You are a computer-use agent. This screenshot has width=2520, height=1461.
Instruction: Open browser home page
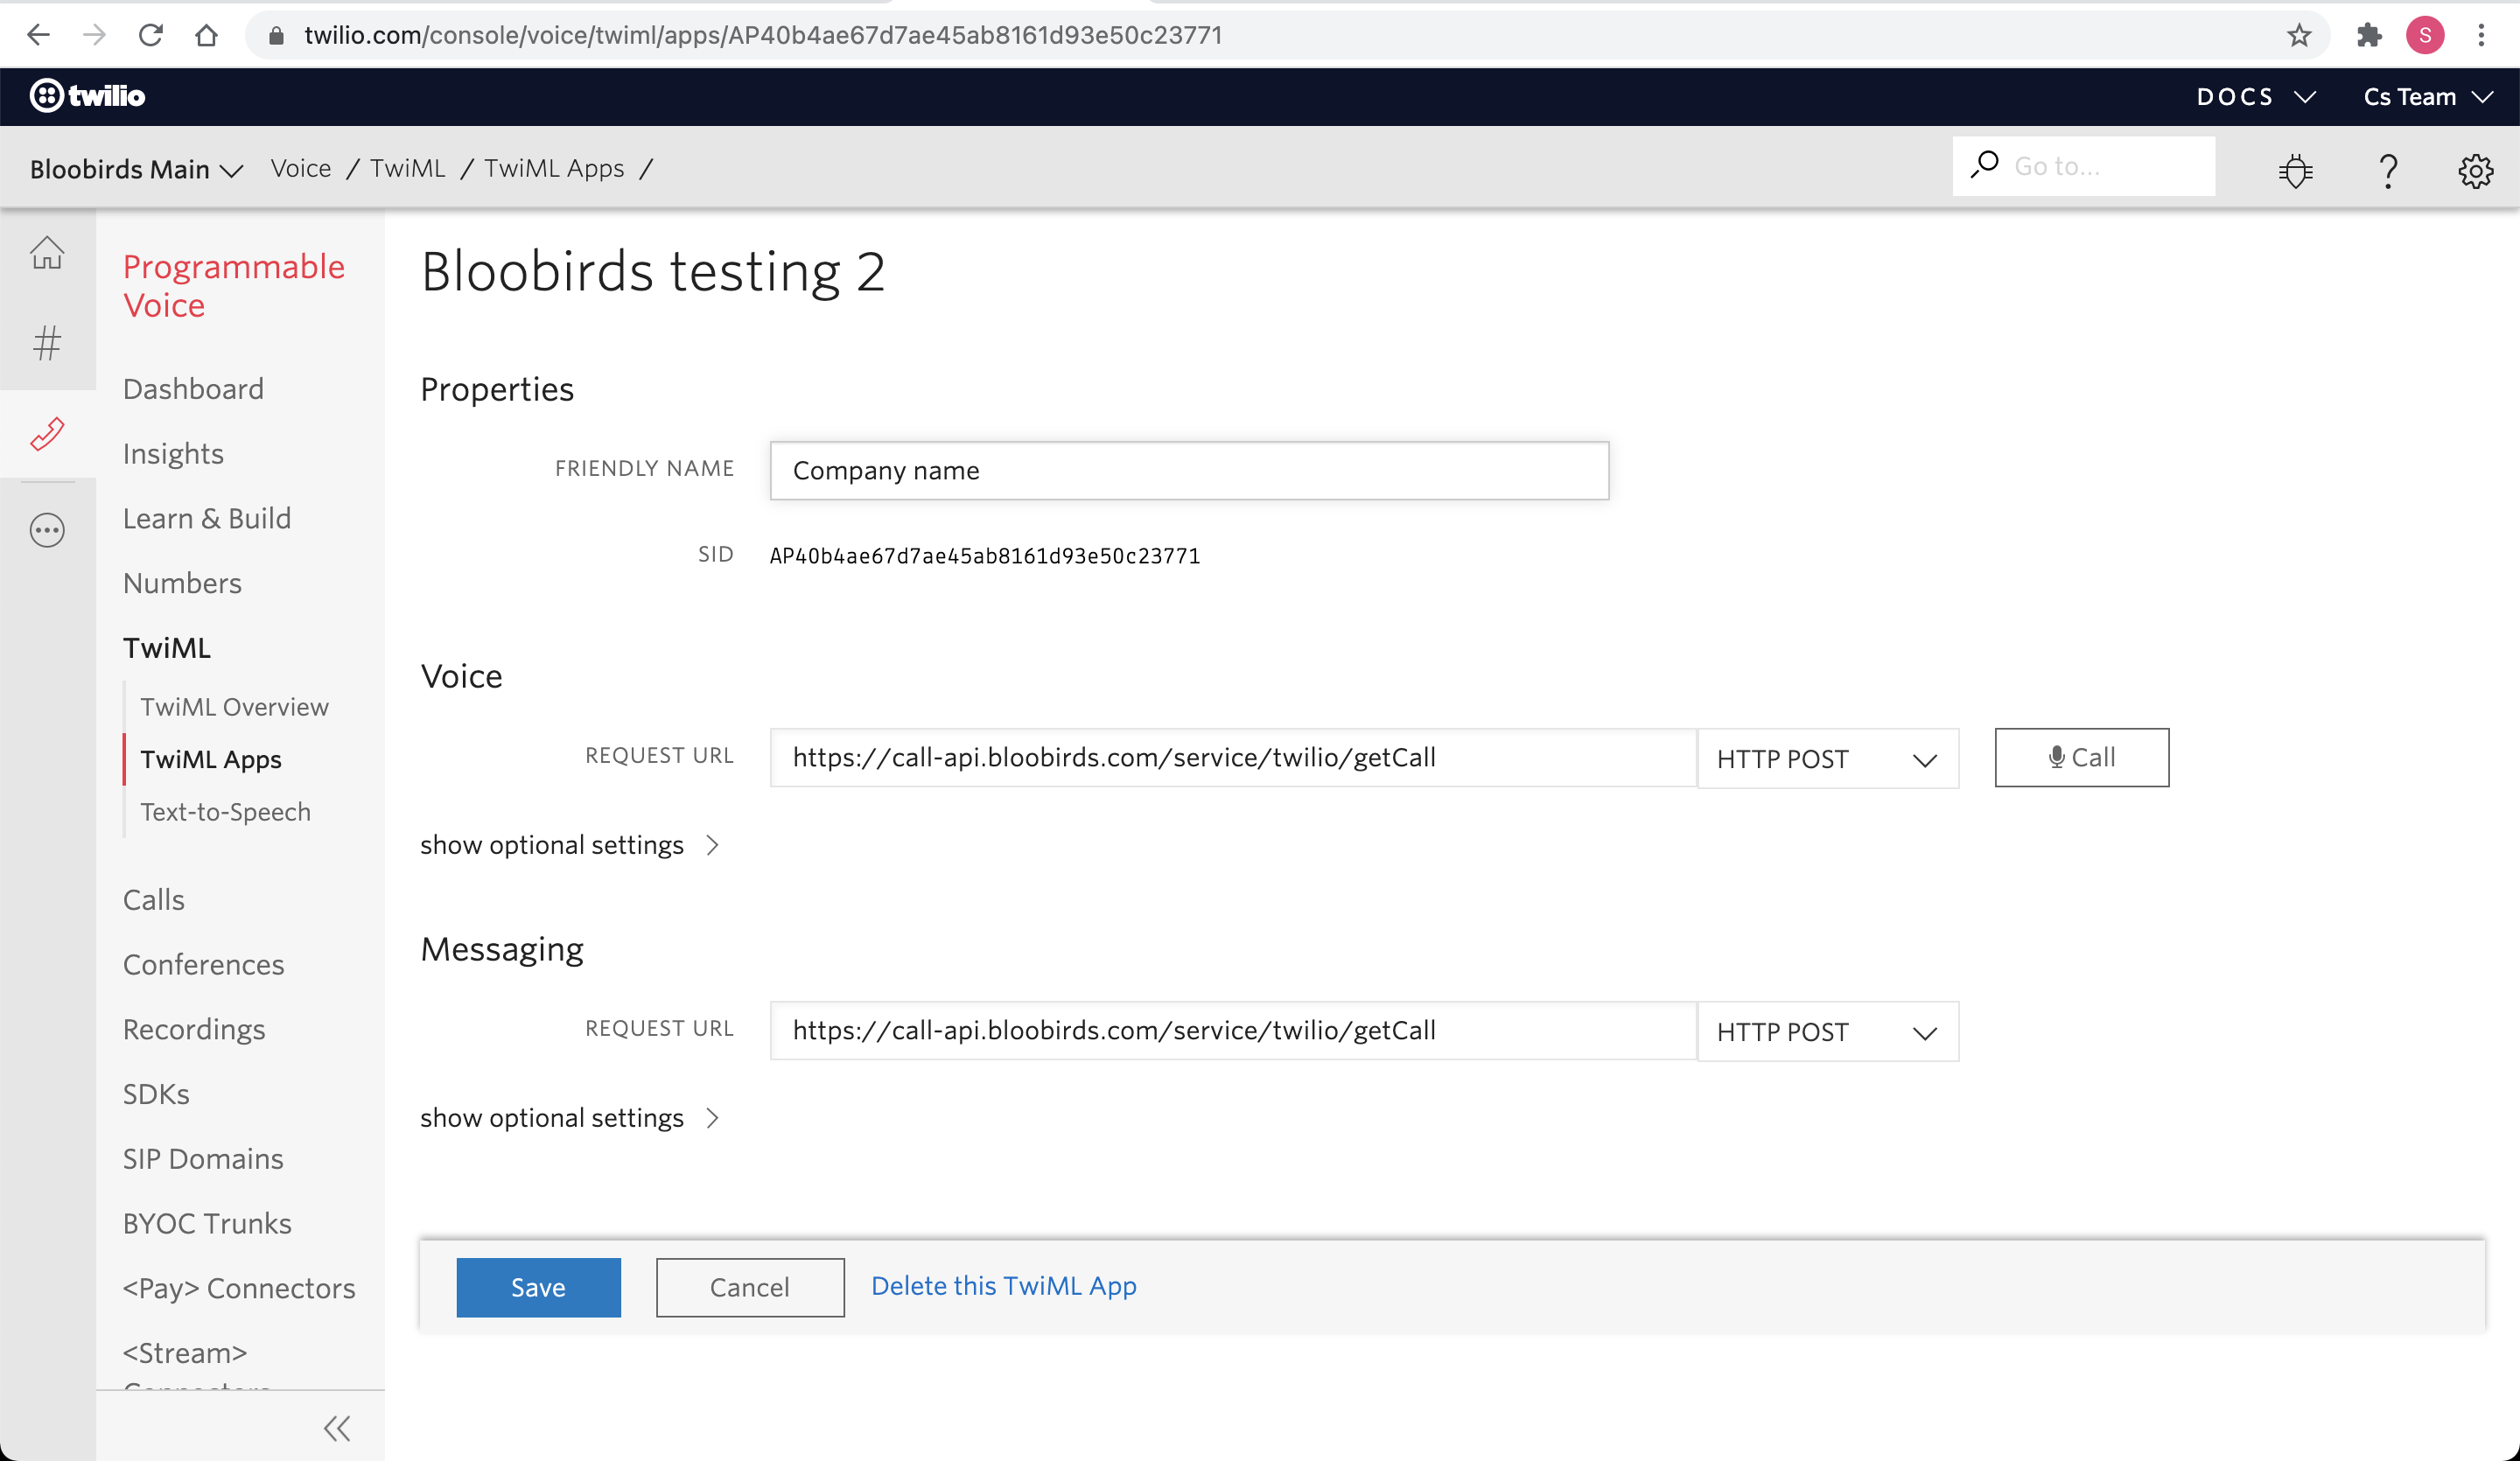(206, 35)
